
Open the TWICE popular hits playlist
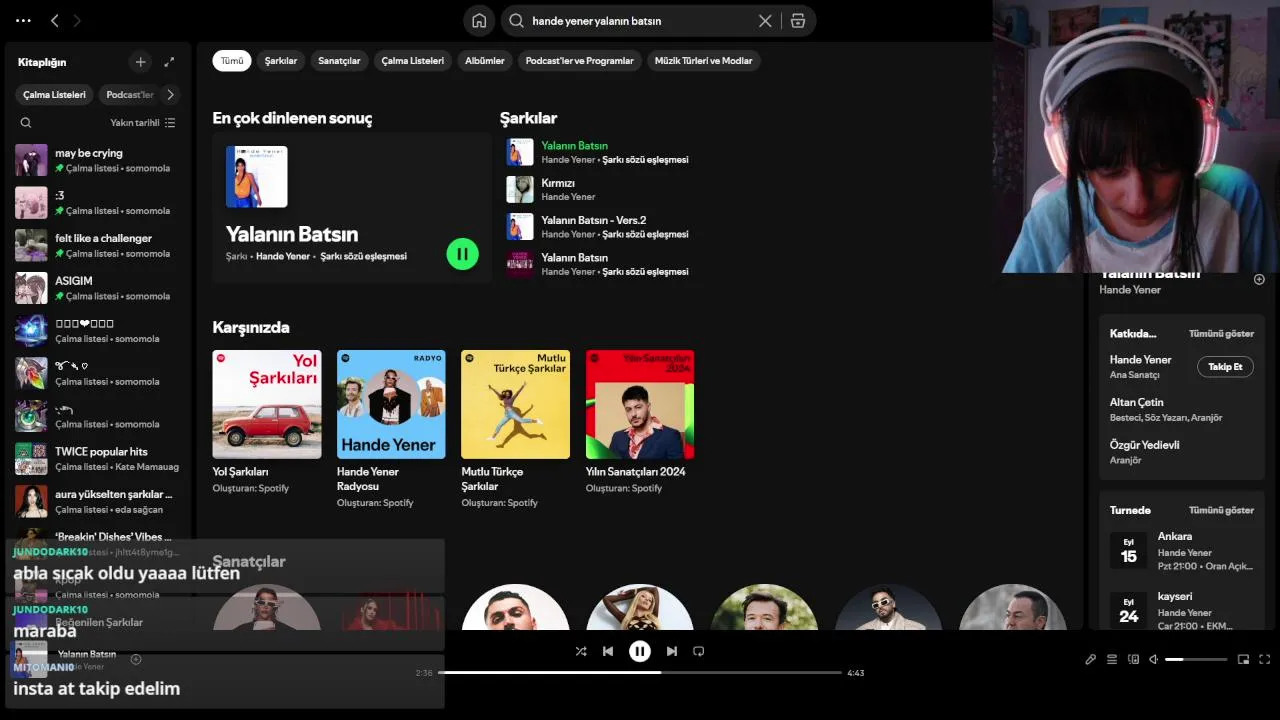pos(96,458)
